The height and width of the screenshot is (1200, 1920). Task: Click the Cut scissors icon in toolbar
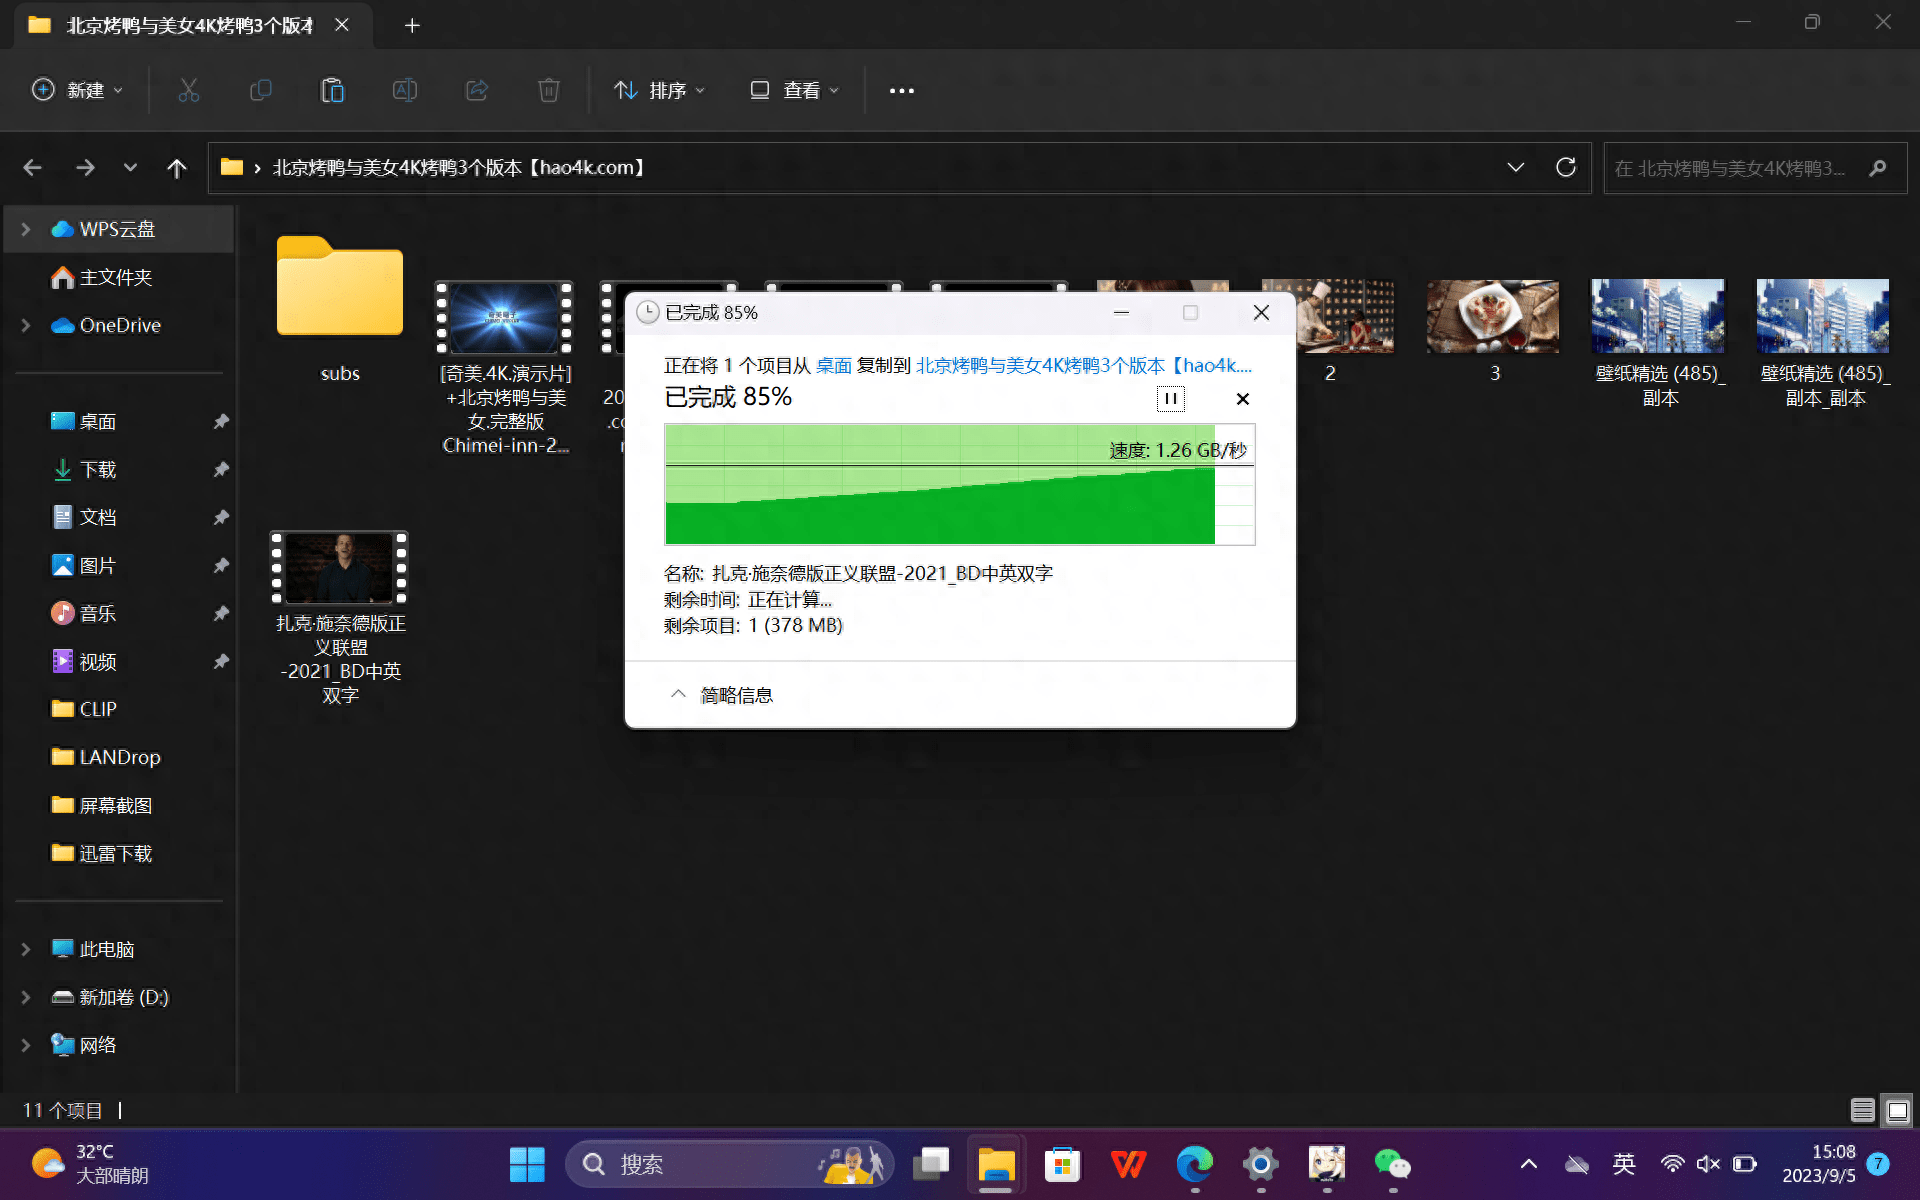pos(189,90)
